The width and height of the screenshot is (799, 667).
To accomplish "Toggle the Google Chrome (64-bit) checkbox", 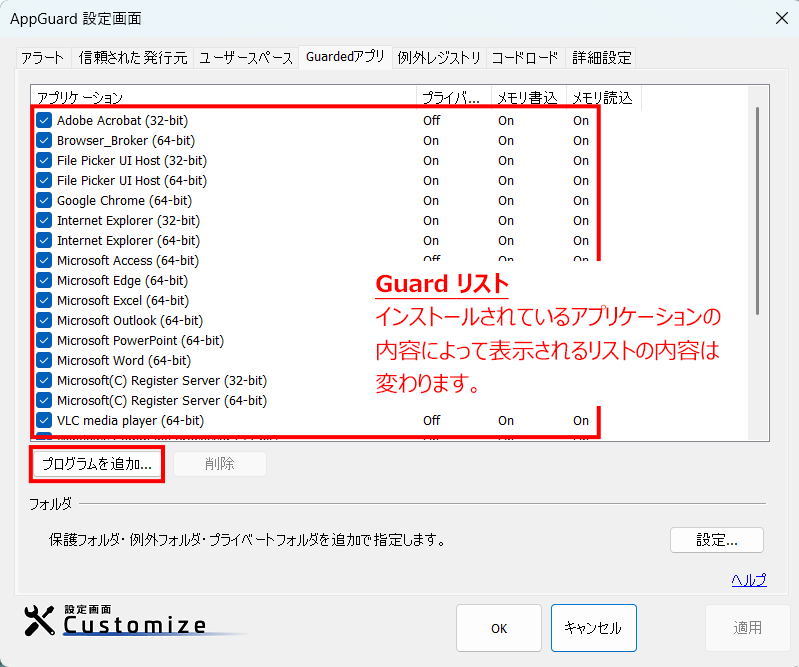I will coord(44,200).
